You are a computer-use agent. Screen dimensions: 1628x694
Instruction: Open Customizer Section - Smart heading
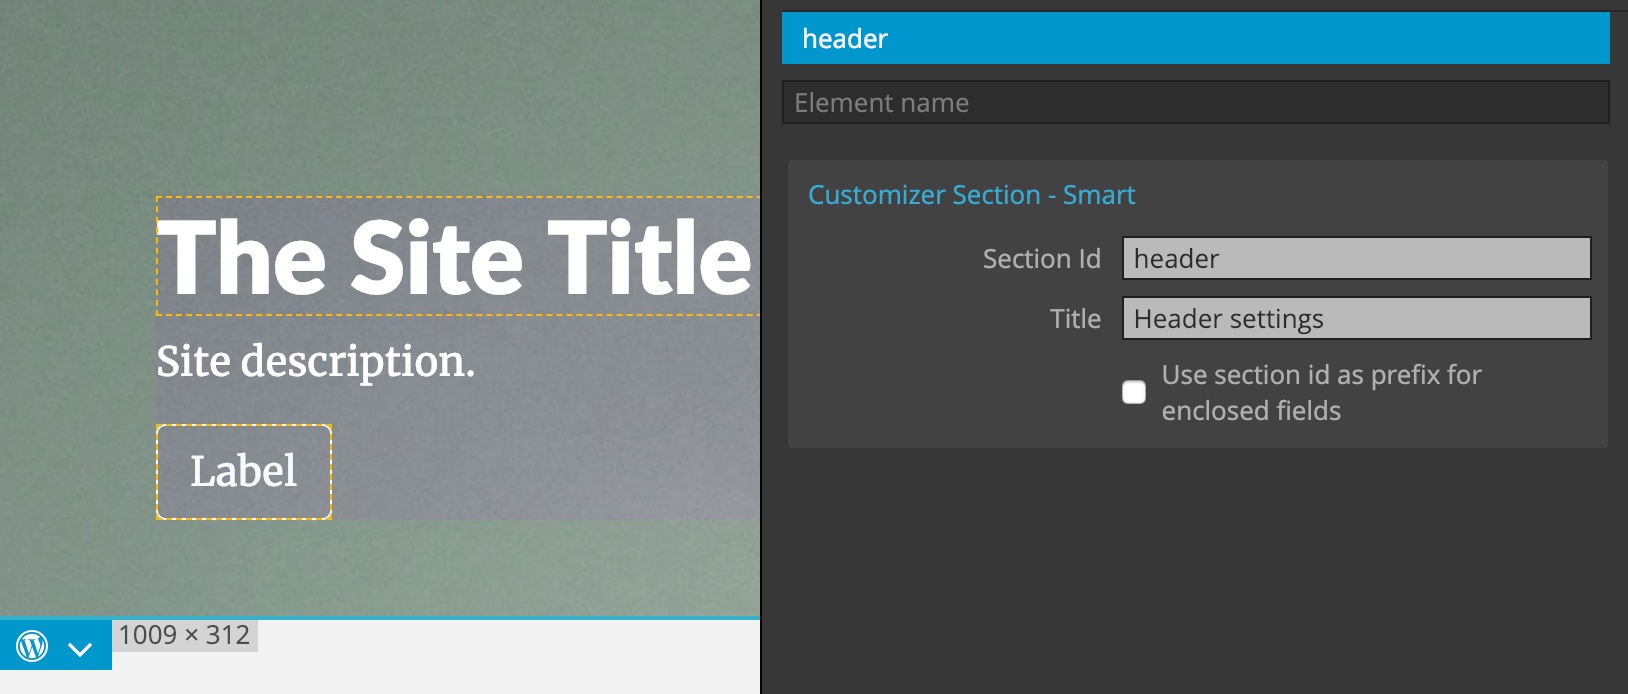pyautogui.click(x=971, y=195)
